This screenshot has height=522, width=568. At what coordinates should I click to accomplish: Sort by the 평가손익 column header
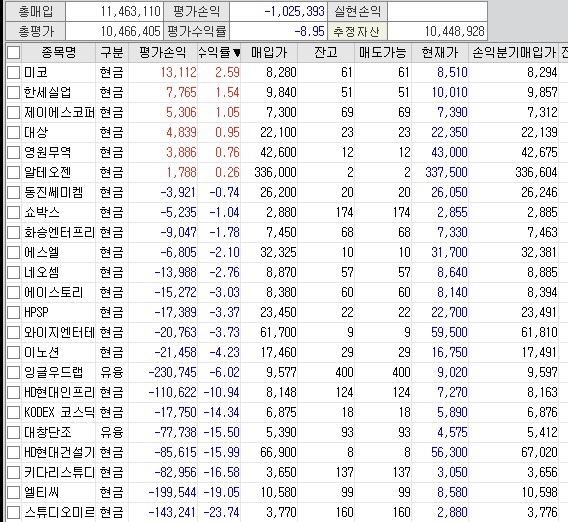pyautogui.click(x=163, y=53)
